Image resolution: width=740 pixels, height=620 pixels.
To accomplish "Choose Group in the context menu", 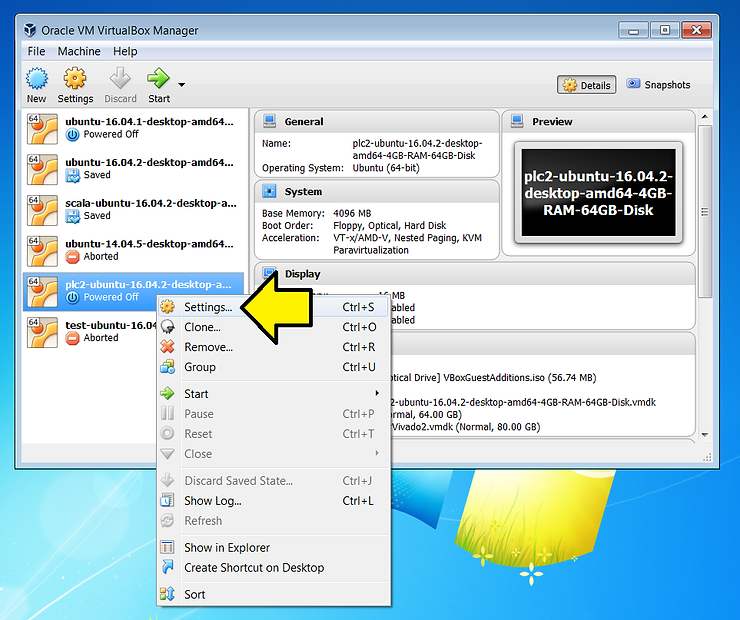I will pos(273,367).
